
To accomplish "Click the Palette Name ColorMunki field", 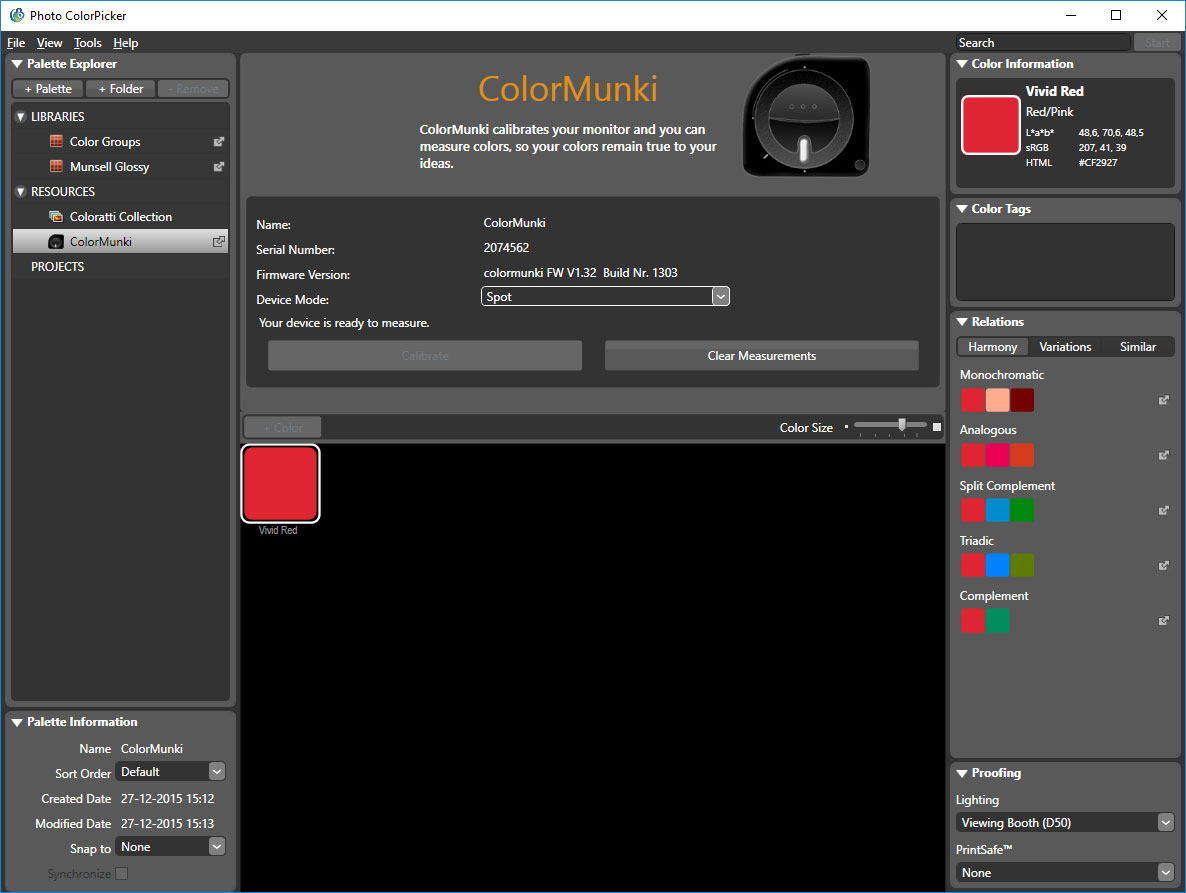I will [x=152, y=749].
